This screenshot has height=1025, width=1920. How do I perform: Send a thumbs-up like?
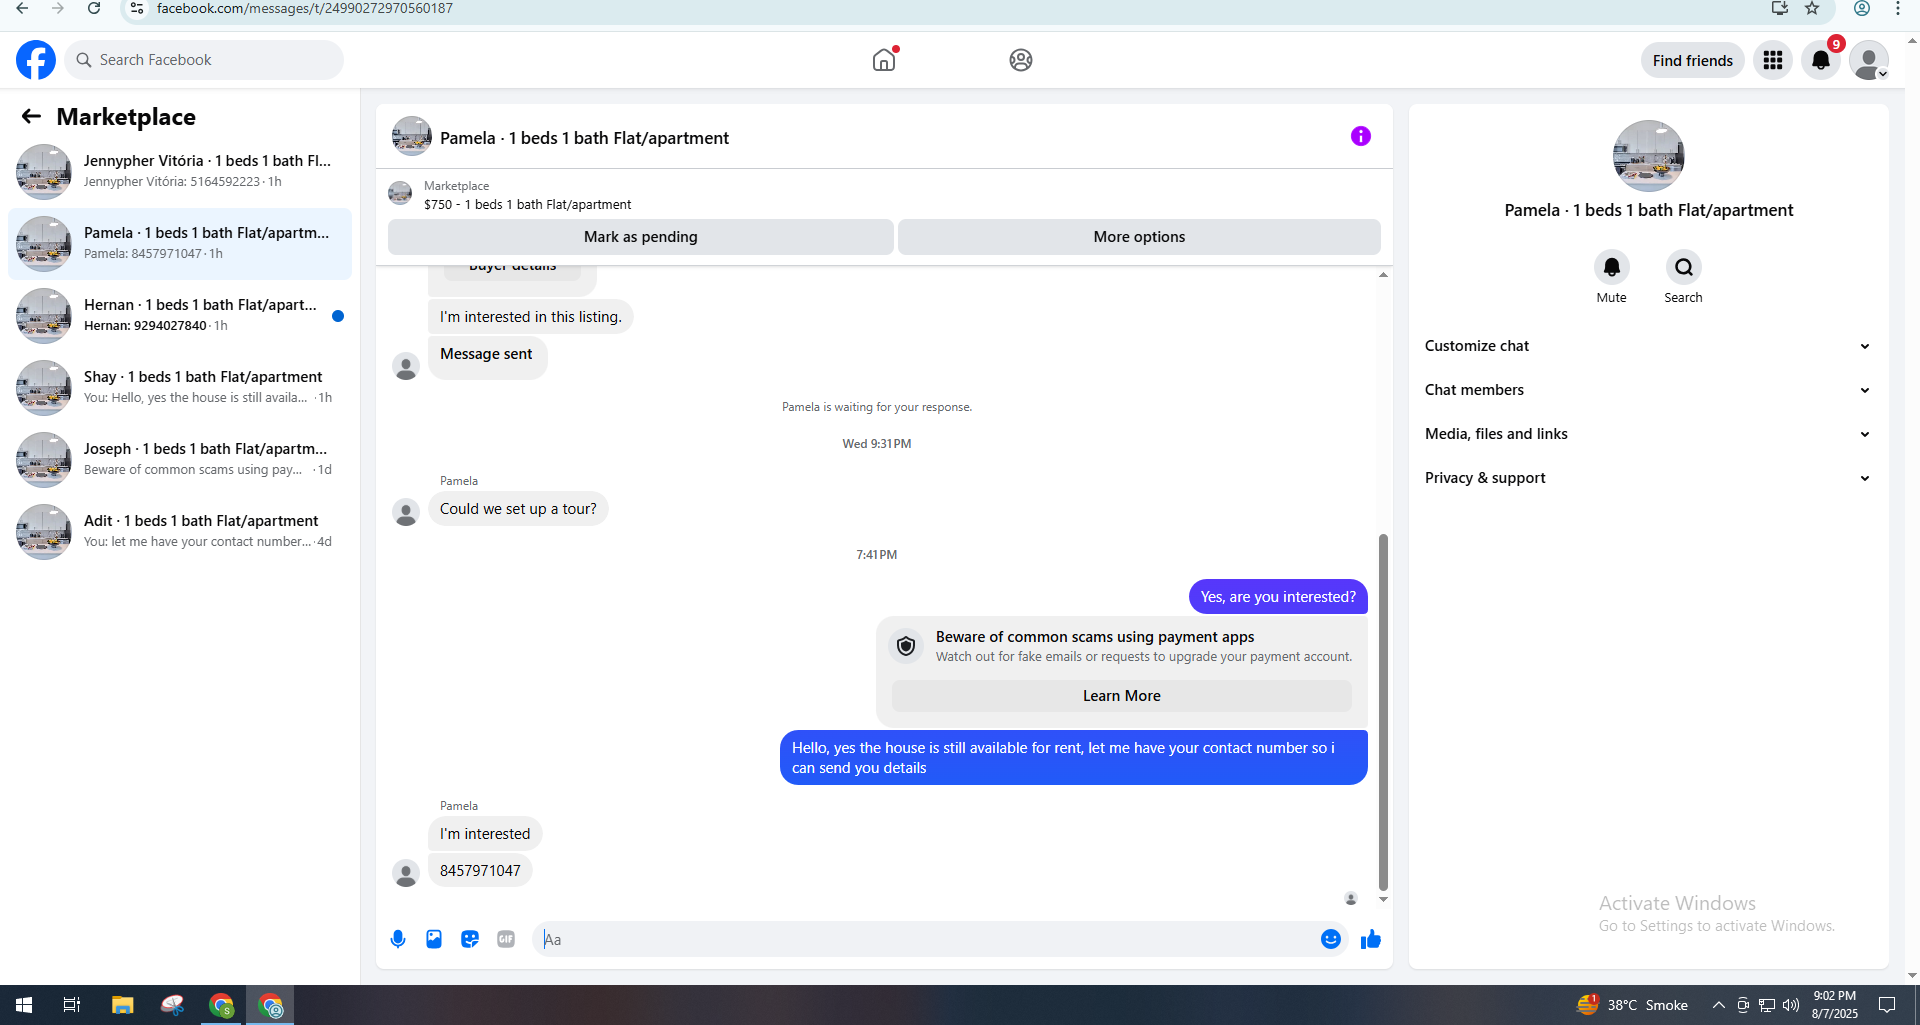pyautogui.click(x=1371, y=939)
